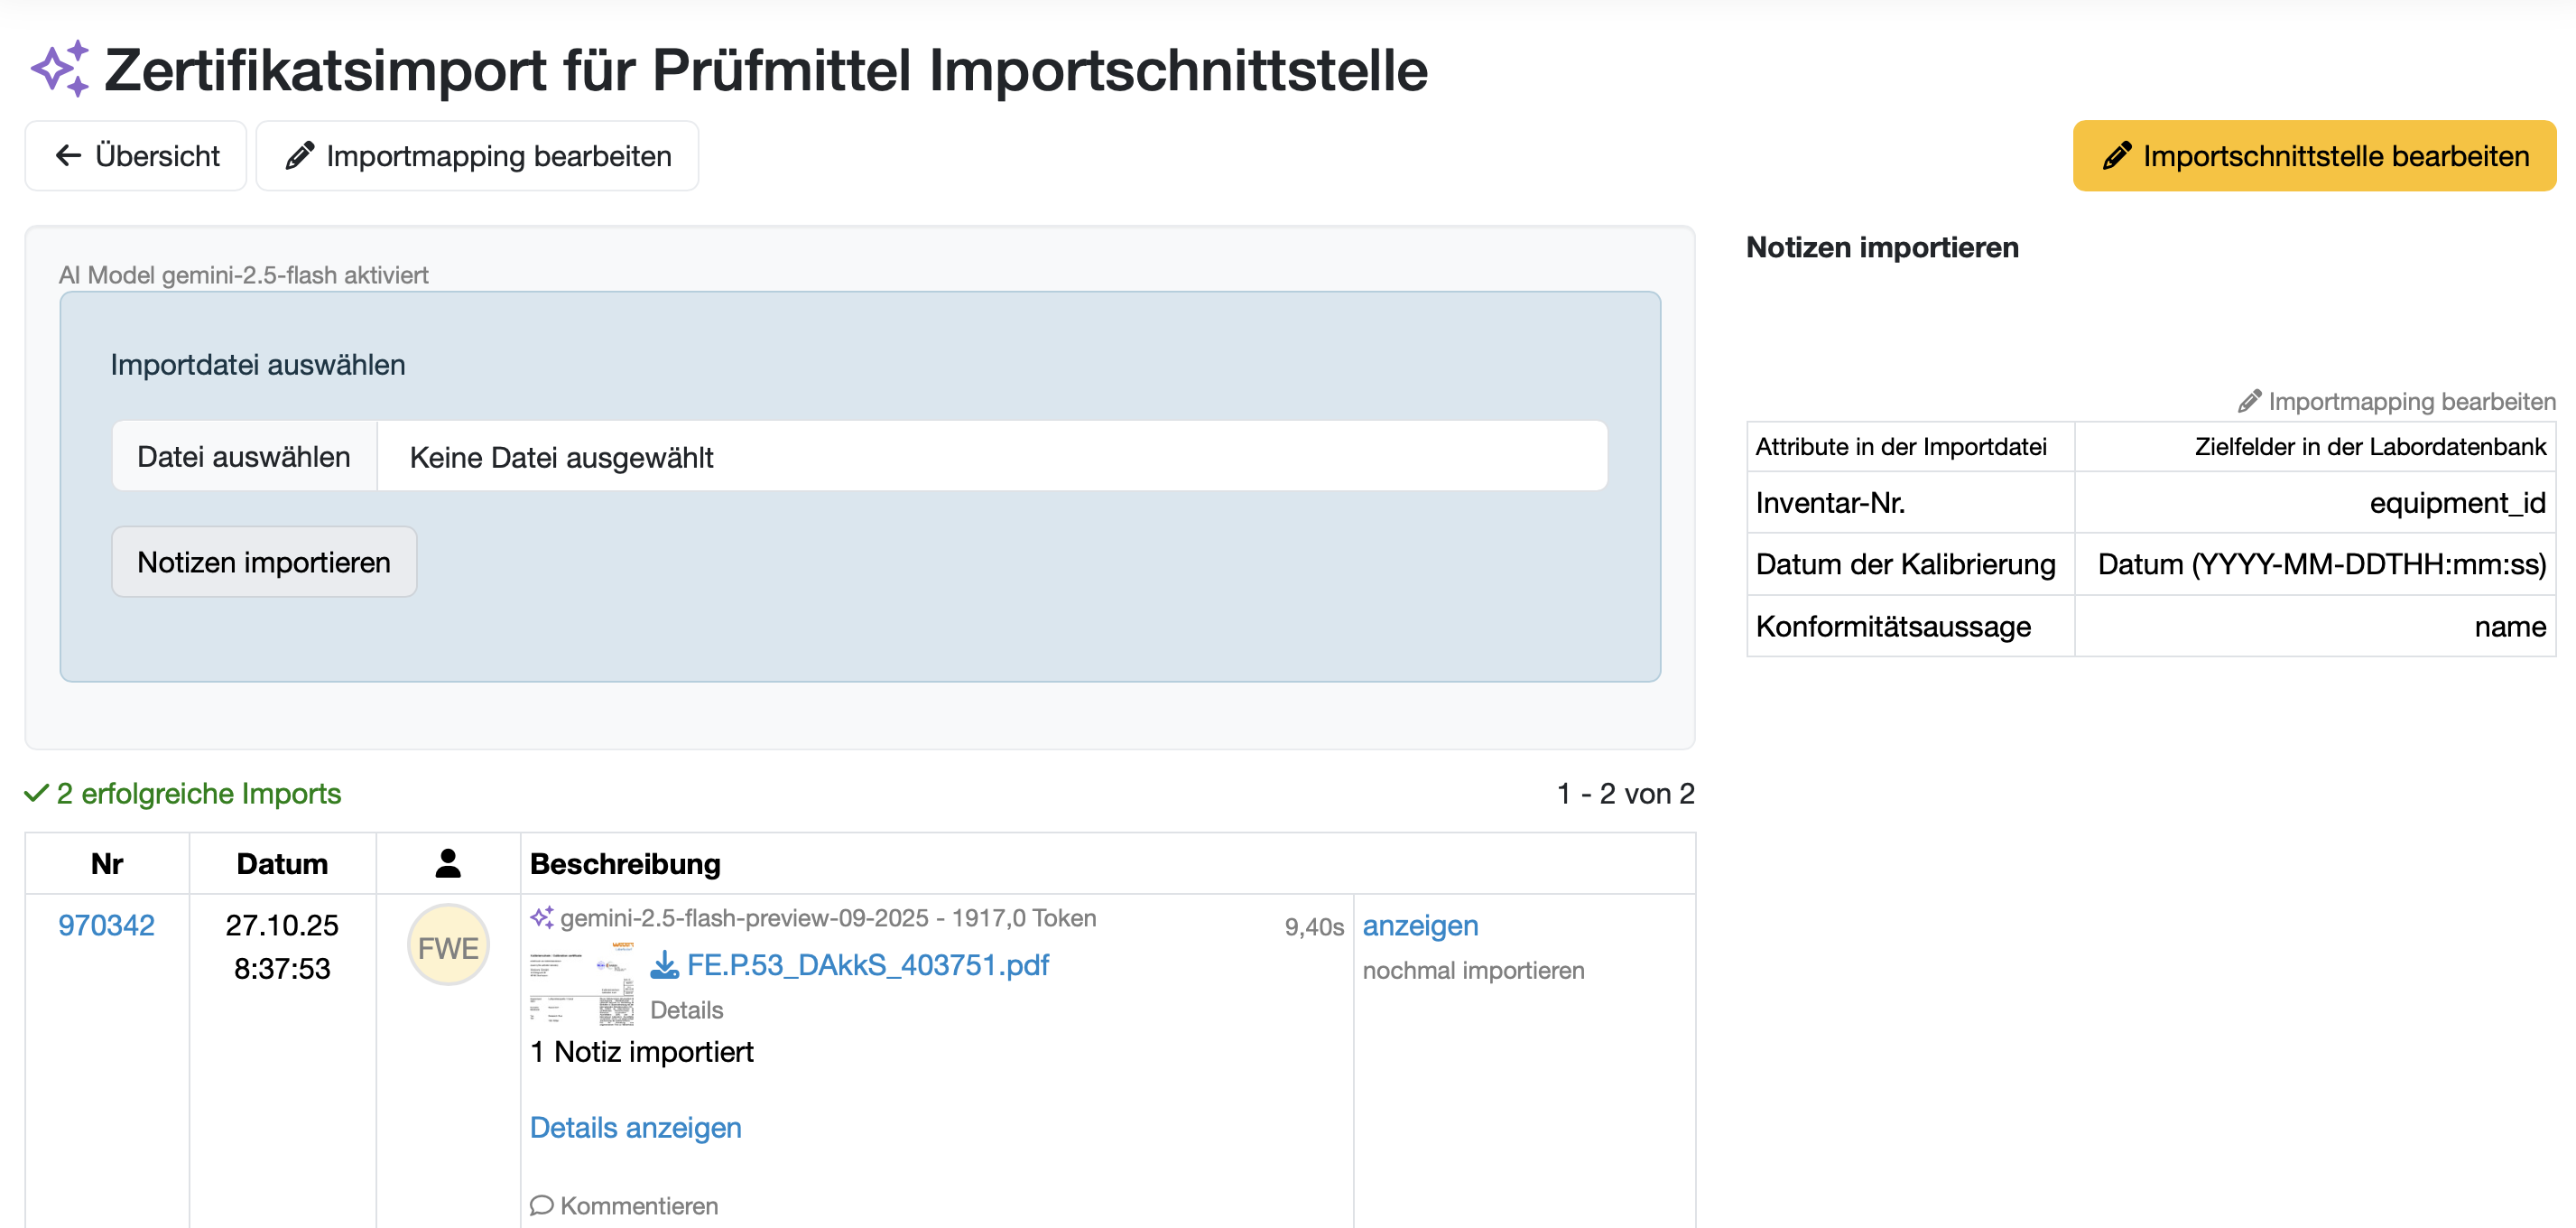Click Datei auswählen file chooser
This screenshot has height=1228, width=2576.
click(244, 457)
